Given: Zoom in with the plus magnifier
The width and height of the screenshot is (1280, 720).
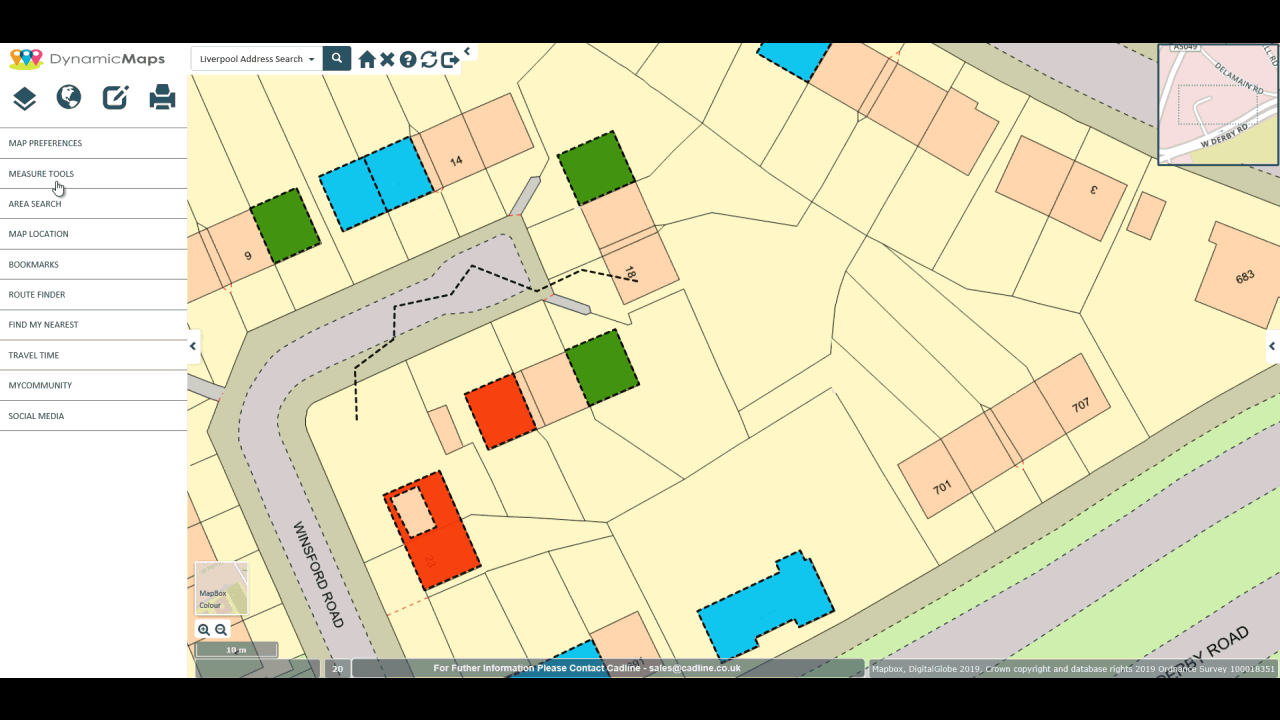Looking at the screenshot, I should pos(204,630).
